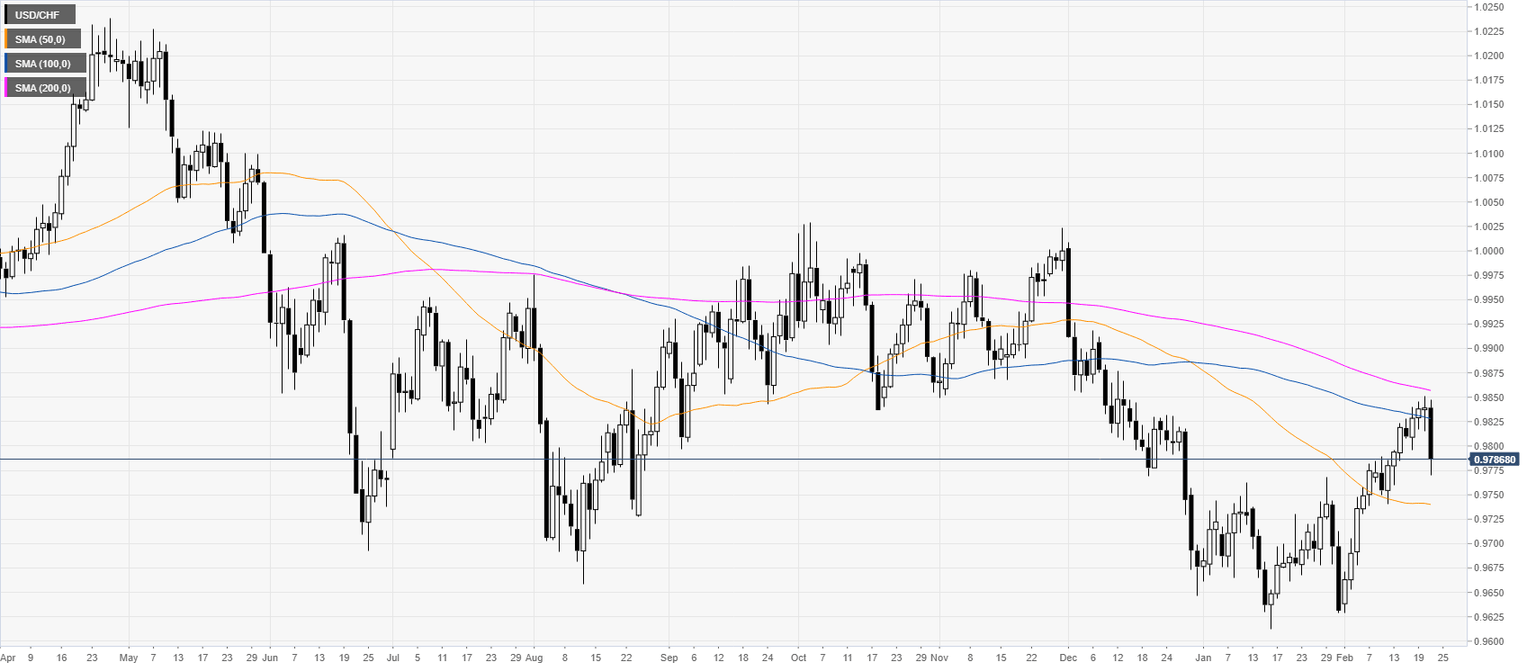Click the 0.9750 price axis label
Image resolution: width=1536 pixels, height=669 pixels.
pos(1488,495)
